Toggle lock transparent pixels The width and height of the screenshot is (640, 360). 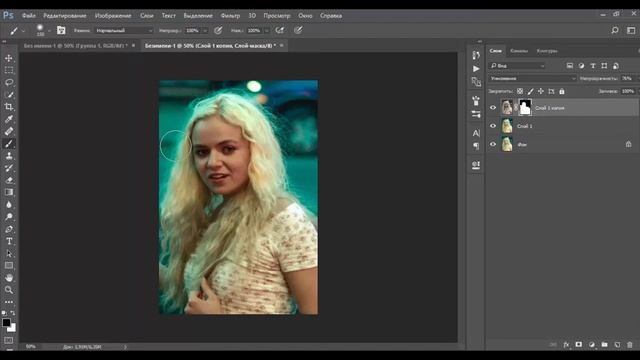520,91
